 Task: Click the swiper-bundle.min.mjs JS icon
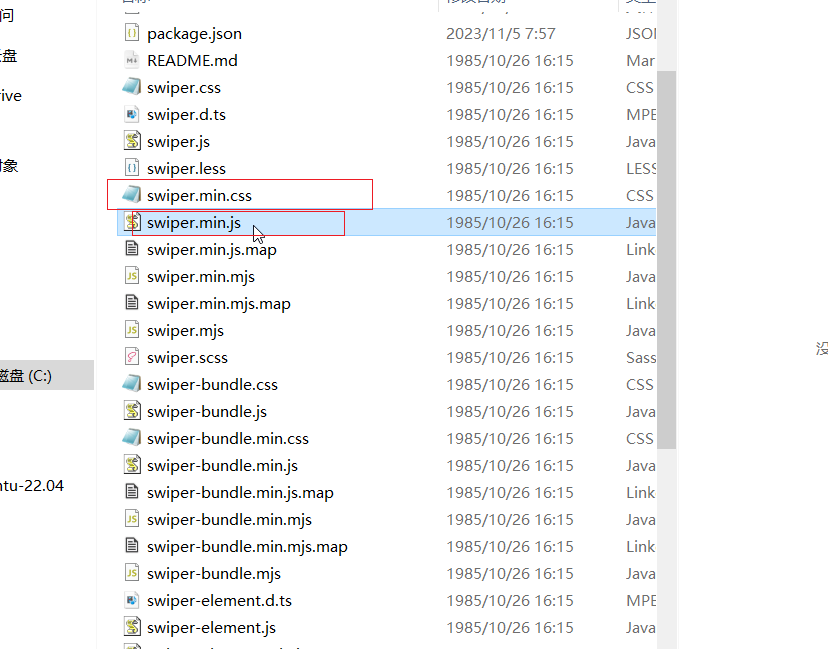point(132,519)
